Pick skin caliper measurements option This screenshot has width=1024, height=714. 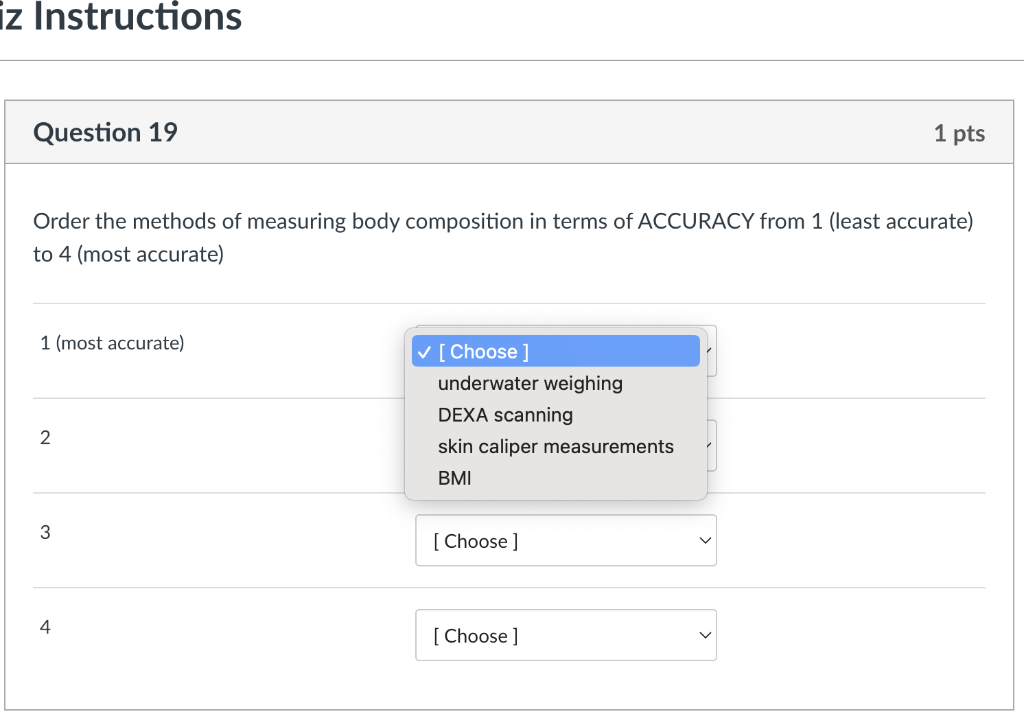[x=556, y=446]
